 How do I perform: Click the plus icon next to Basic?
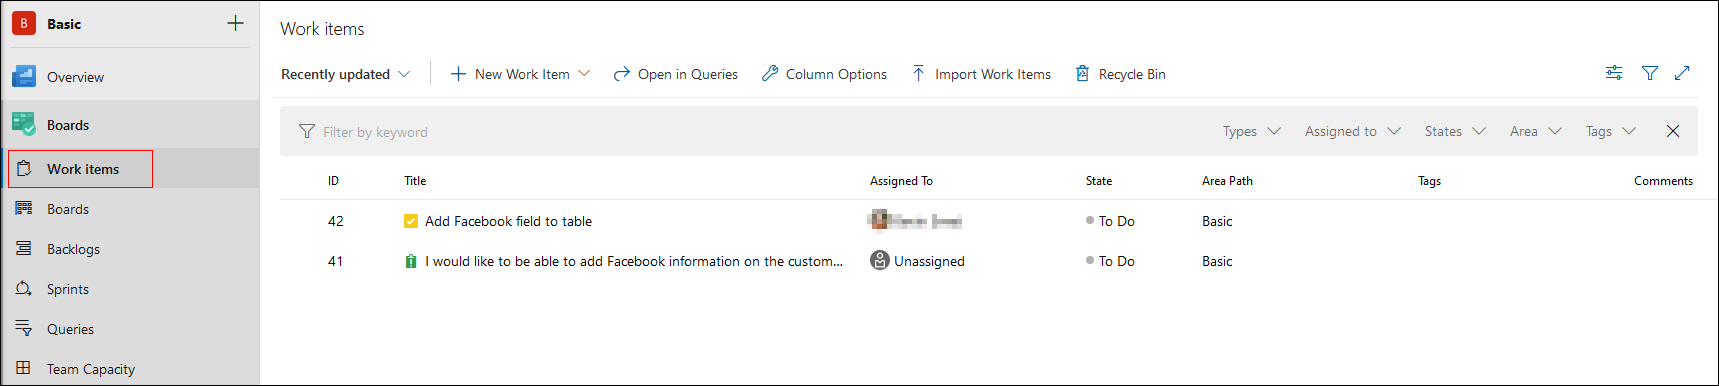[235, 23]
